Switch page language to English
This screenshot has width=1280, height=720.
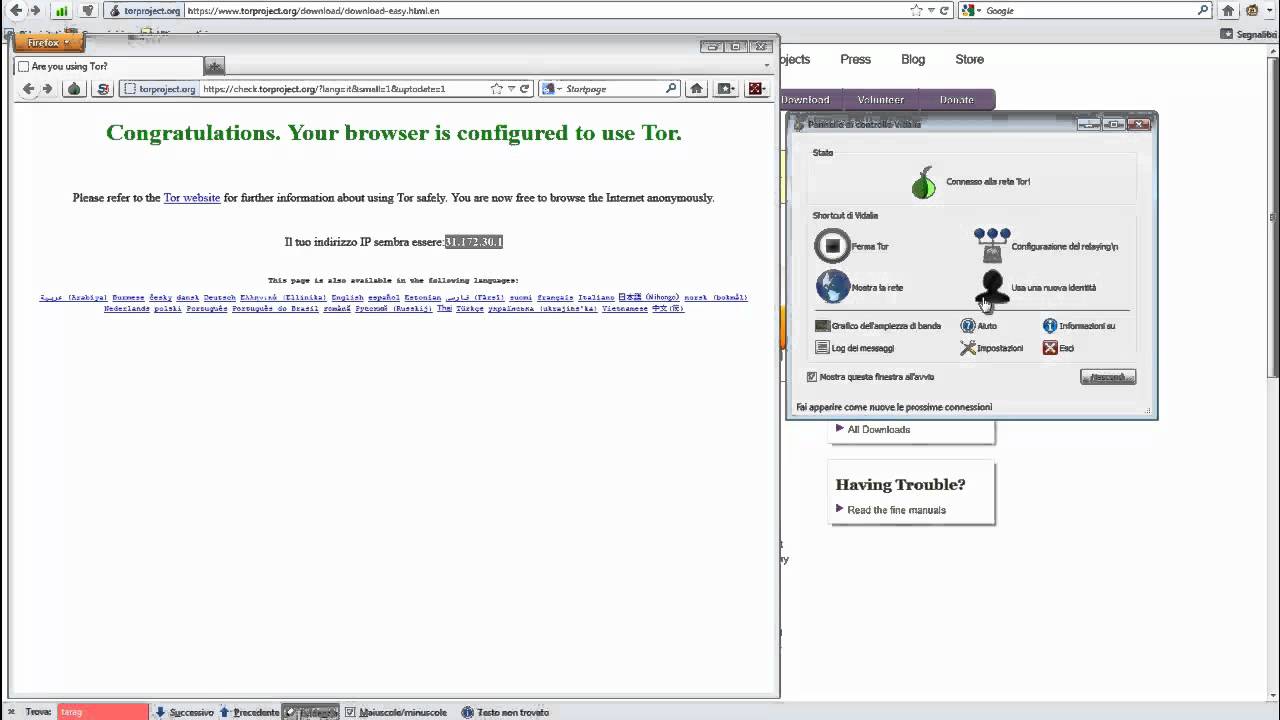pos(348,297)
